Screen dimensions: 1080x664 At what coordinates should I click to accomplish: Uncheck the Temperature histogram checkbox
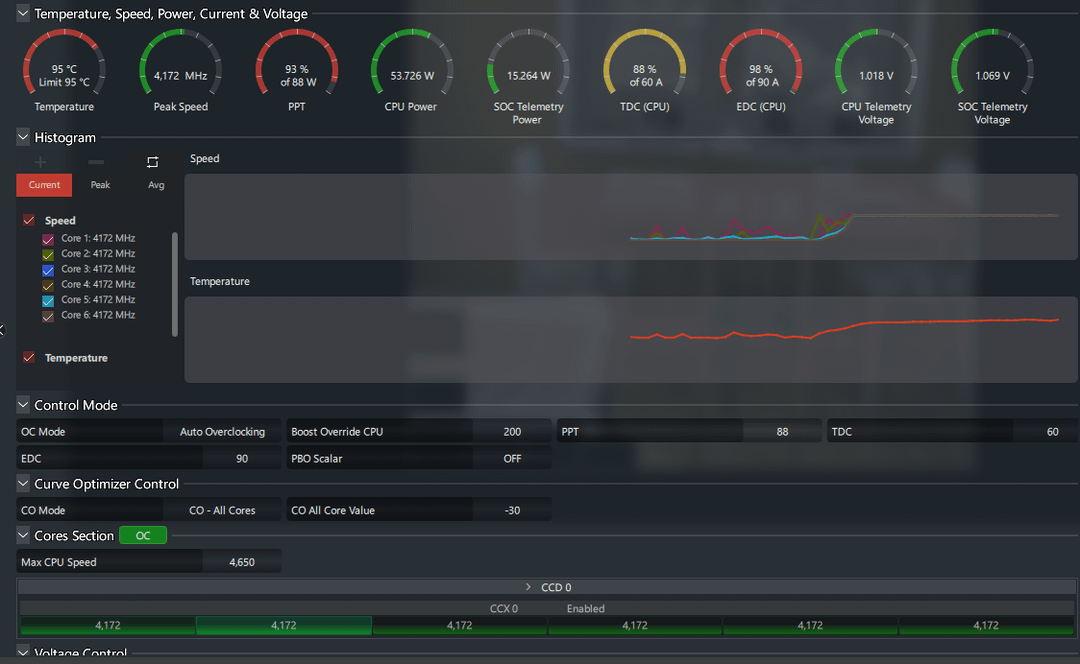click(x=29, y=357)
